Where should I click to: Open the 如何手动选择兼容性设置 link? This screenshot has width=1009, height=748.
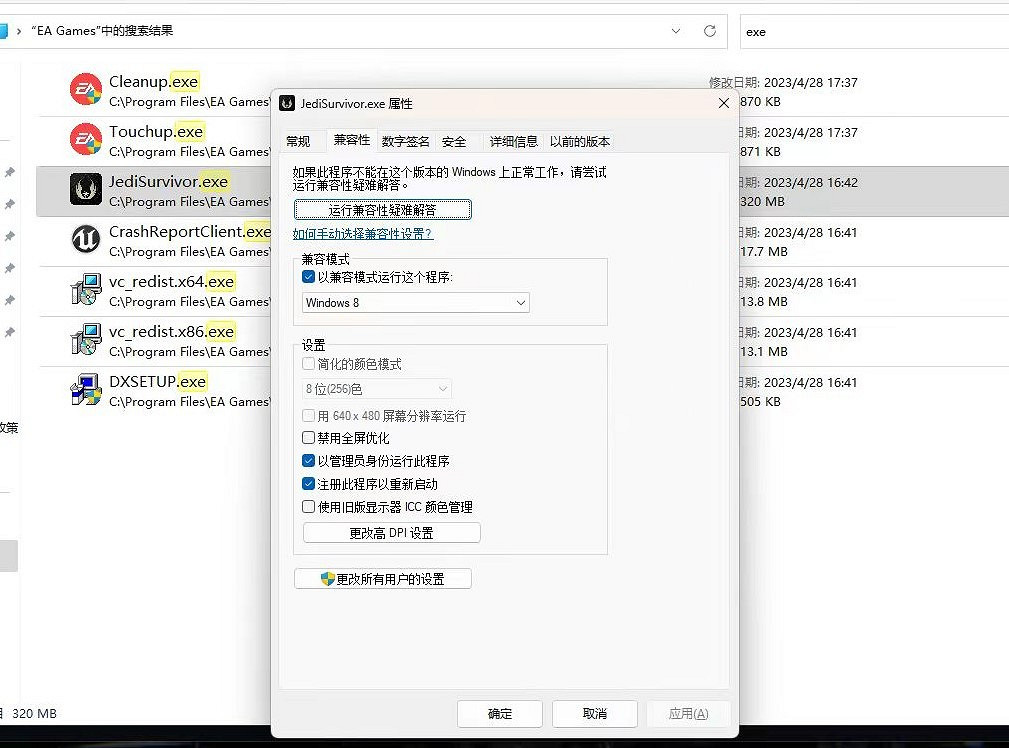[362, 234]
